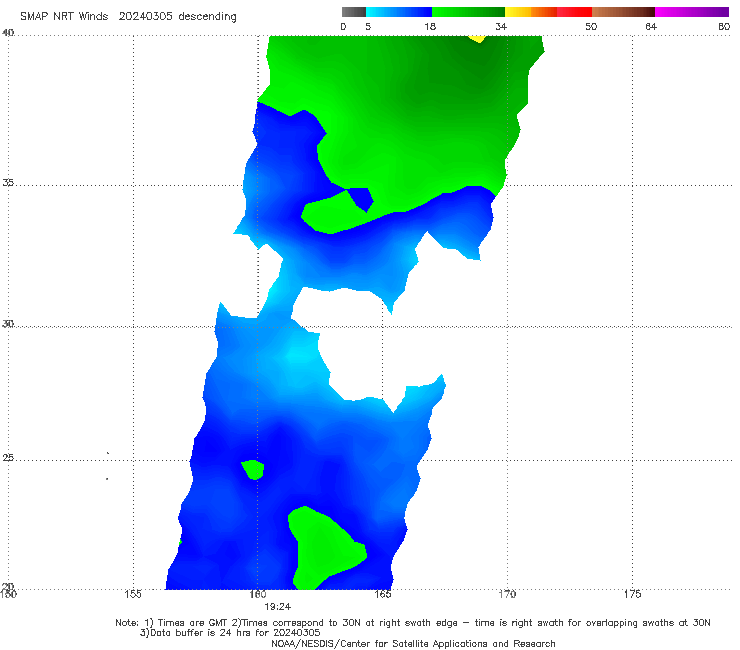The width and height of the screenshot is (740, 650).
Task: Pick the brown segment of the color bar
Action: pos(623,12)
